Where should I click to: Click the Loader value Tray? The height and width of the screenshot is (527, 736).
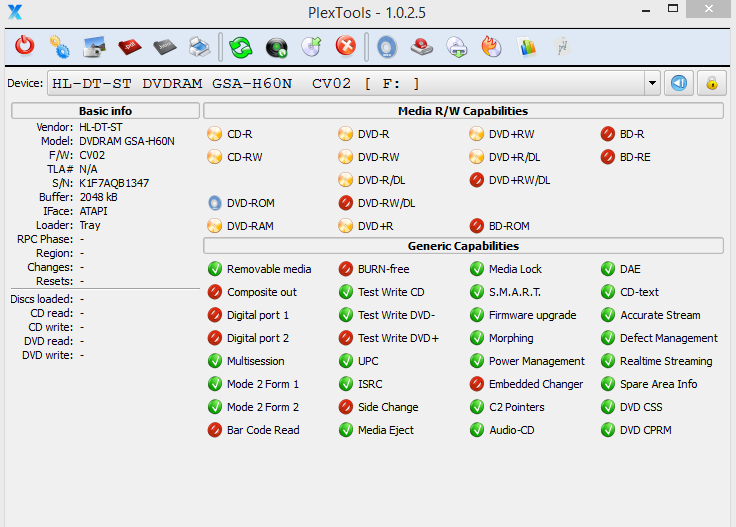tap(90, 225)
